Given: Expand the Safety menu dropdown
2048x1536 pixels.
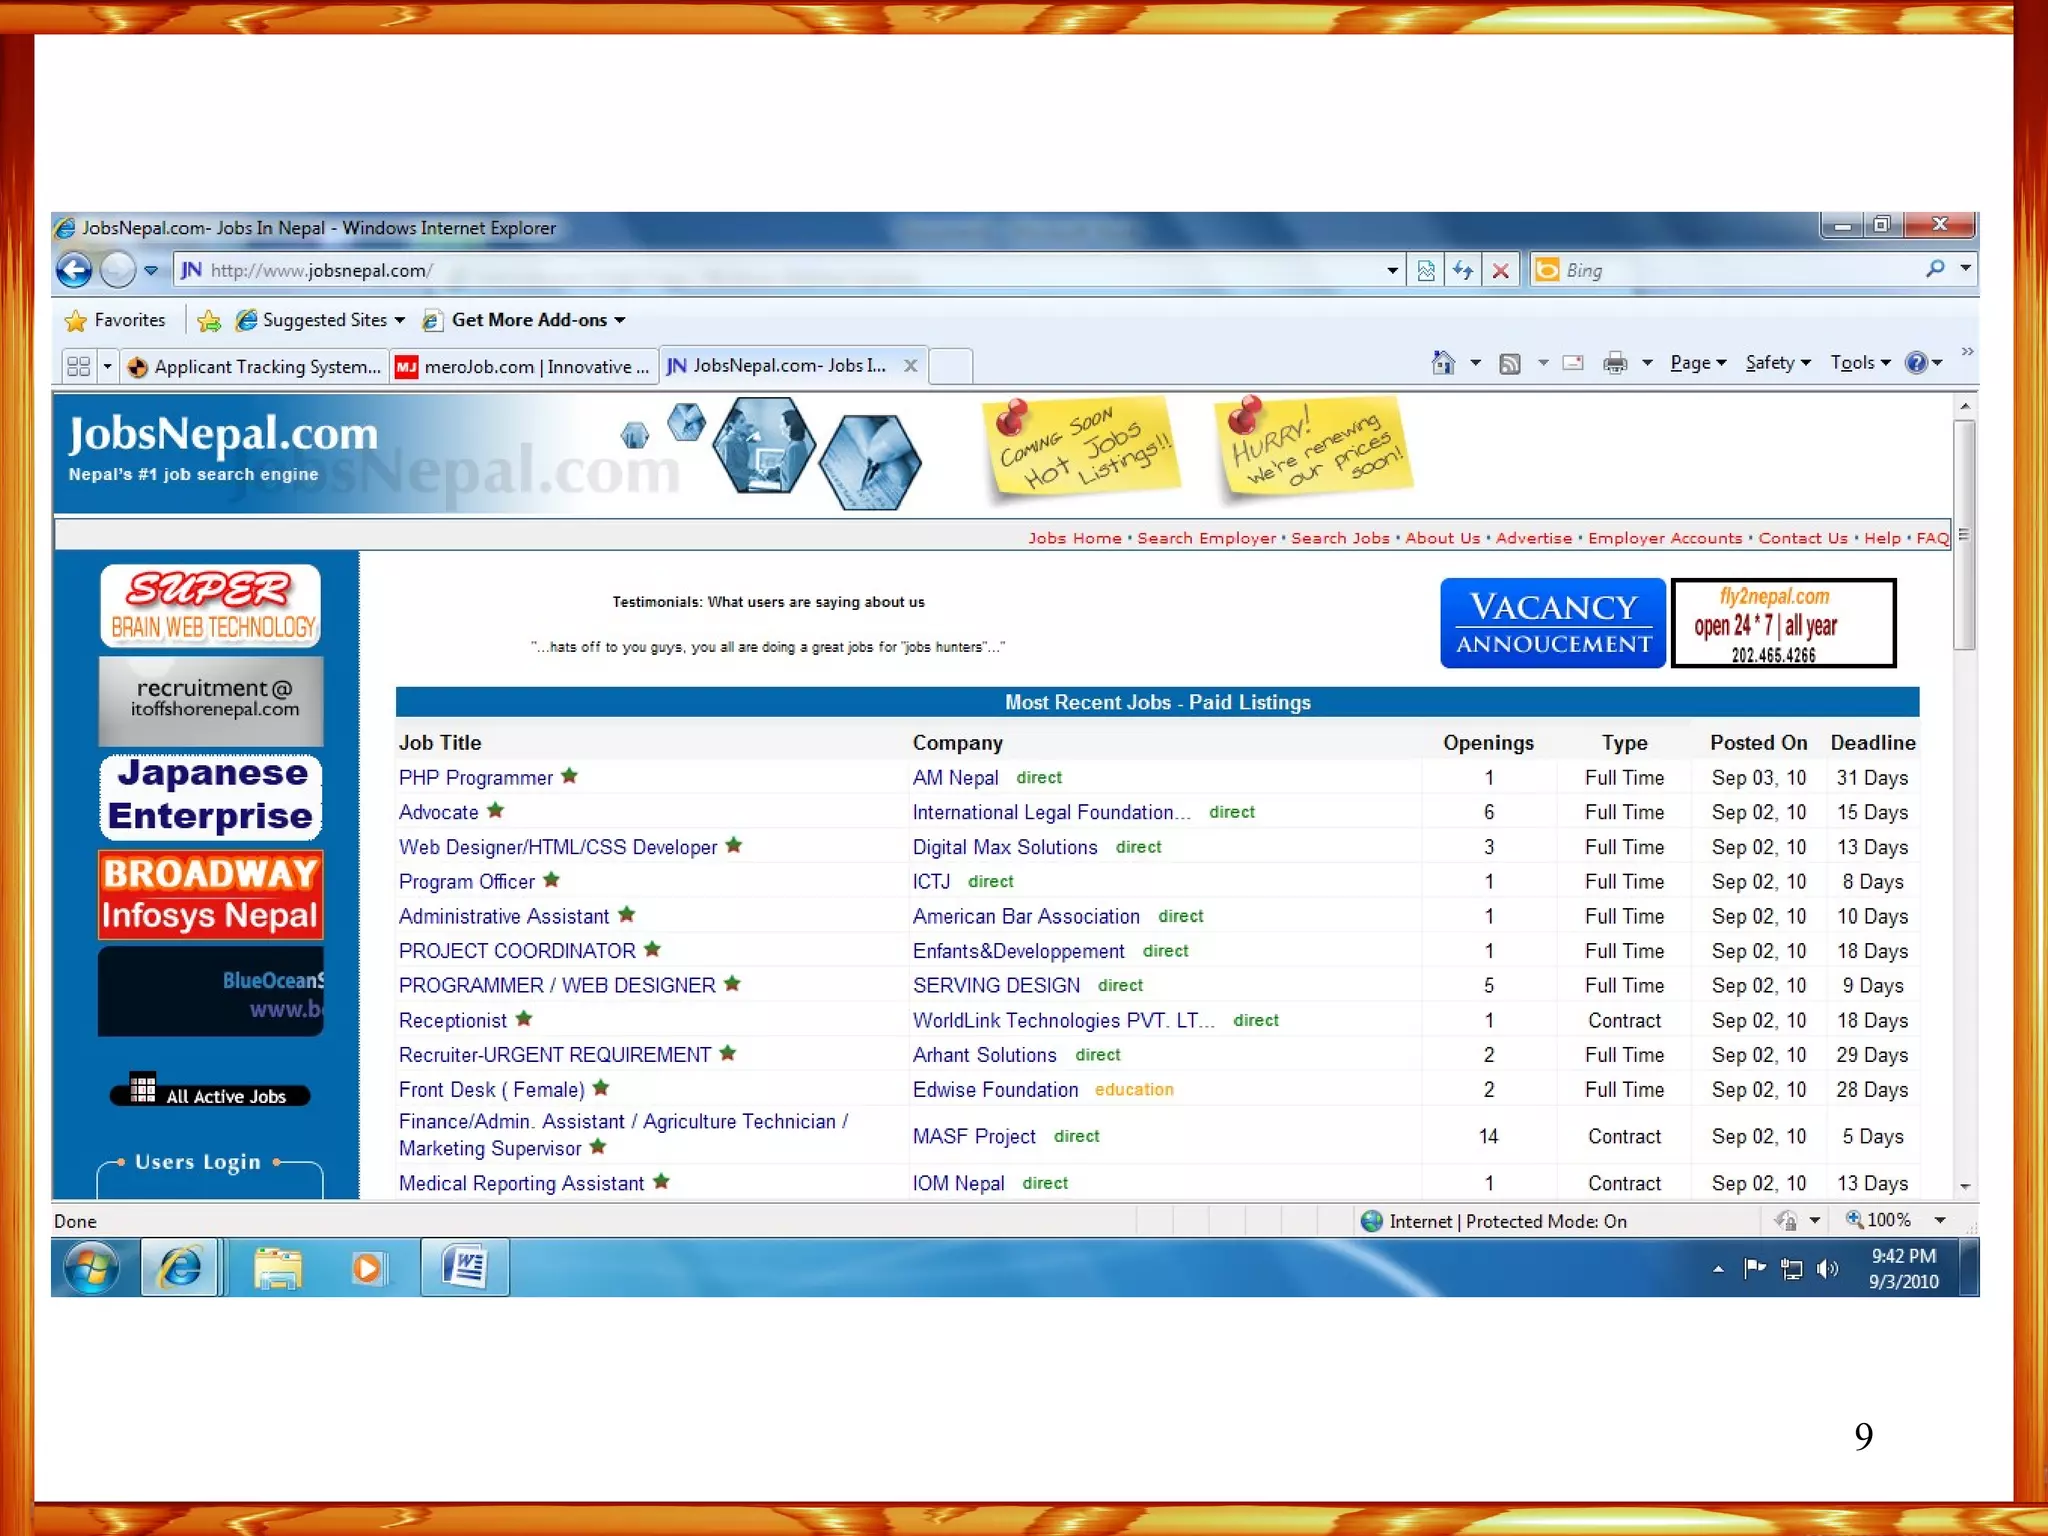Looking at the screenshot, I should [1777, 363].
